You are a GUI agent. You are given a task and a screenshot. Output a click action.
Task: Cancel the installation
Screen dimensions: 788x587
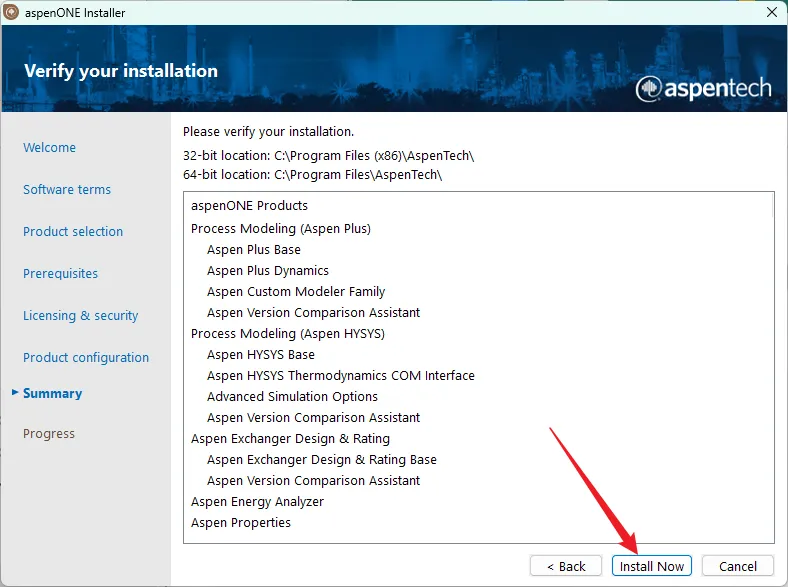(737, 566)
